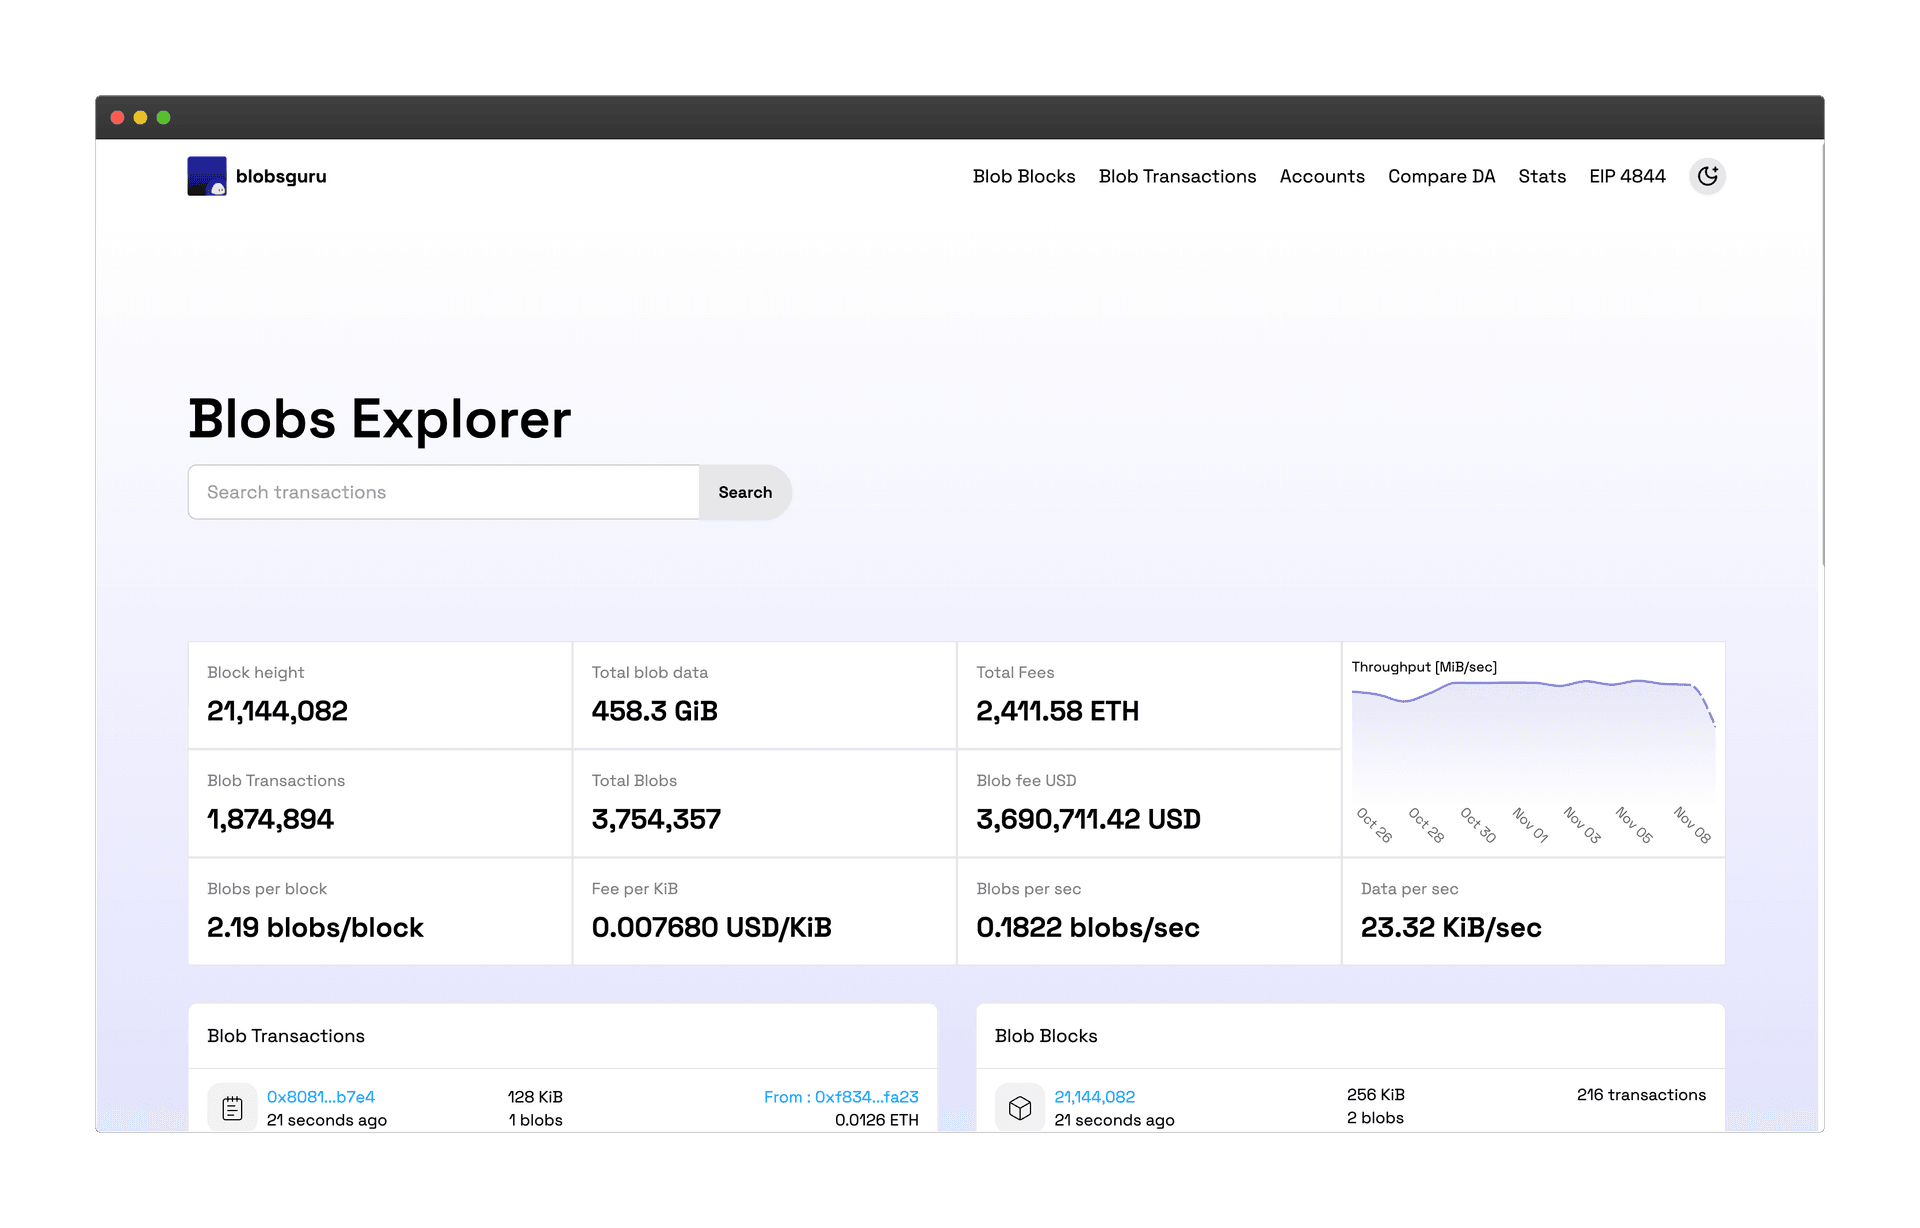1920x1228 pixels.
Task: Open Blob Transactions nav menu item
Action: point(1176,176)
